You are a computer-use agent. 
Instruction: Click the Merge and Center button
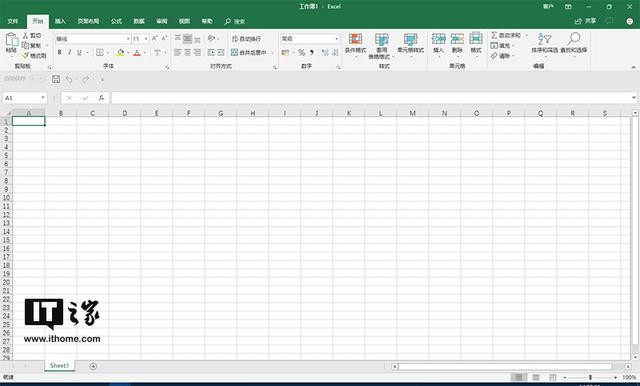(x=249, y=52)
